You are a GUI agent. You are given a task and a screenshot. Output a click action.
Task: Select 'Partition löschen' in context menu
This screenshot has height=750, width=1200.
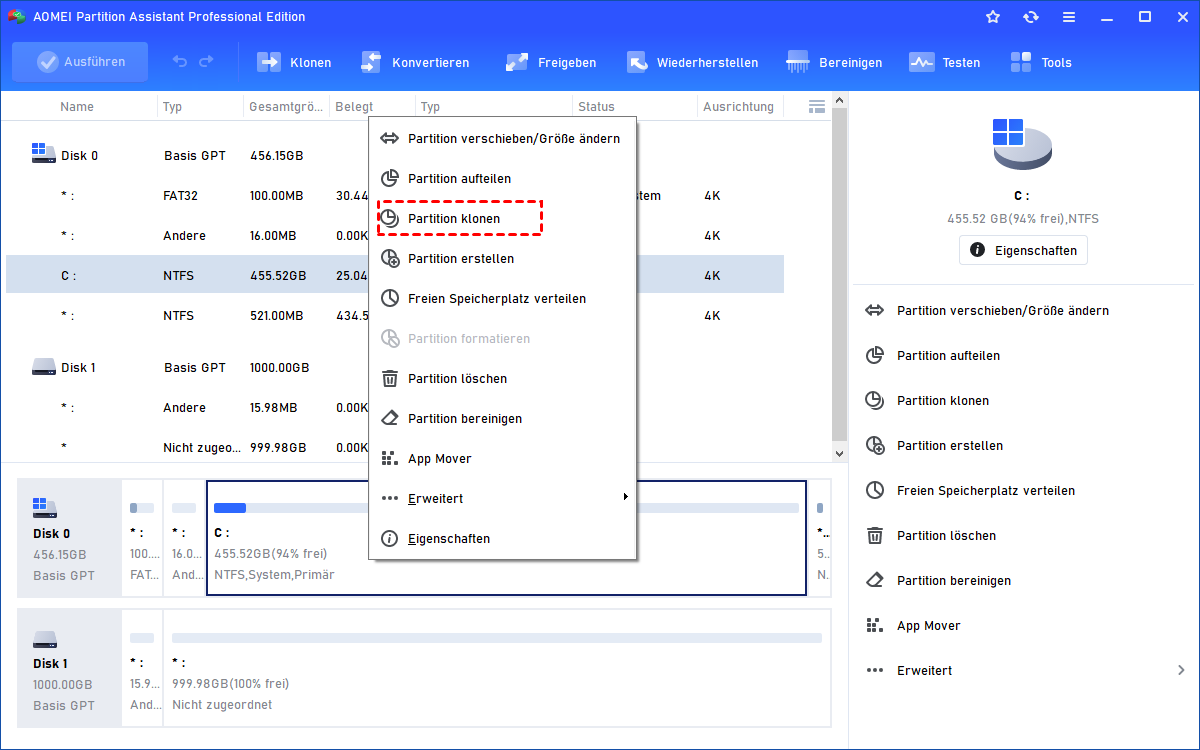point(503,379)
